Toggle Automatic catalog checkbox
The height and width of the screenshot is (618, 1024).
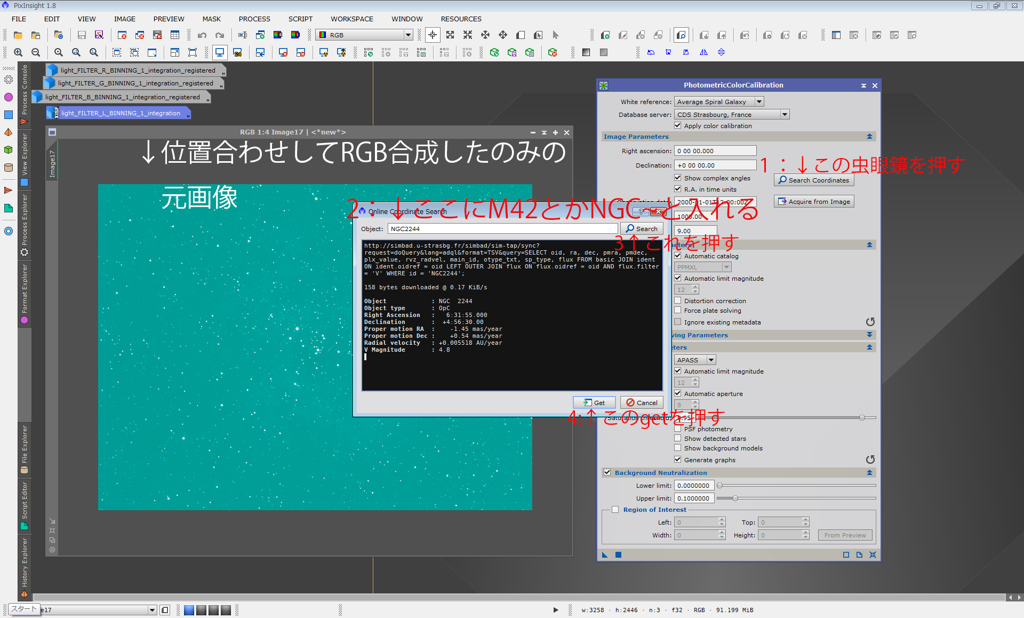(x=678, y=256)
